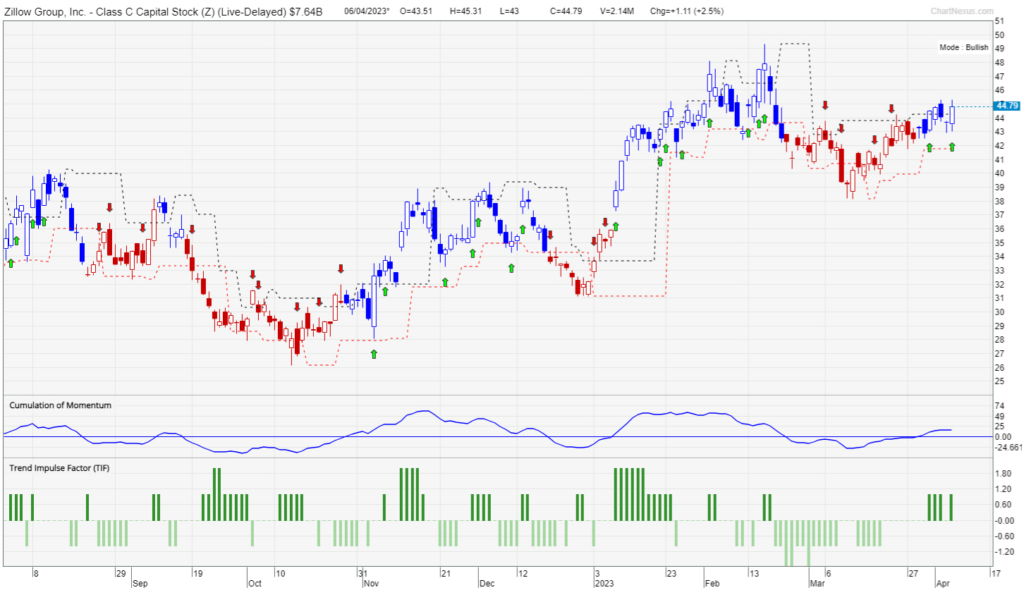Click the V=2.14M volume value
The width and height of the screenshot is (1024, 590).
[x=617, y=11]
